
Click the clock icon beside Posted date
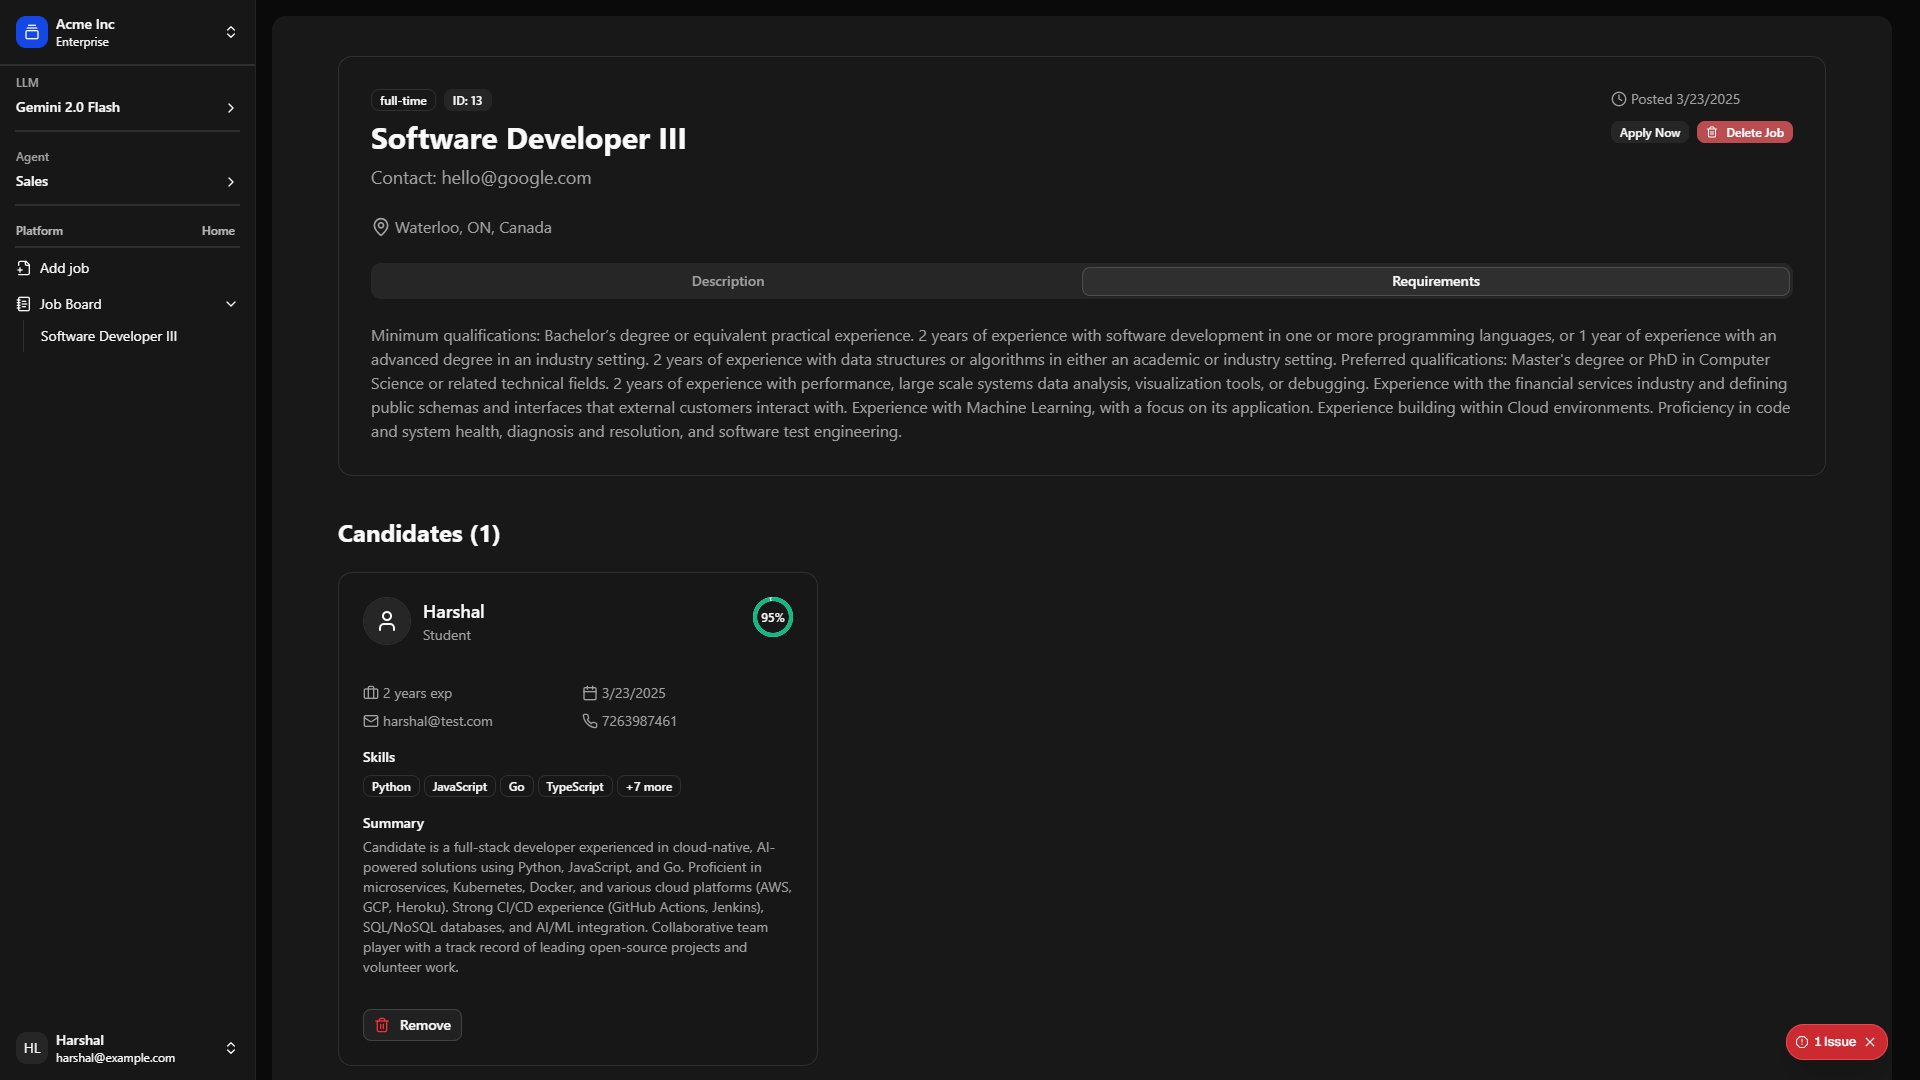pos(1619,99)
